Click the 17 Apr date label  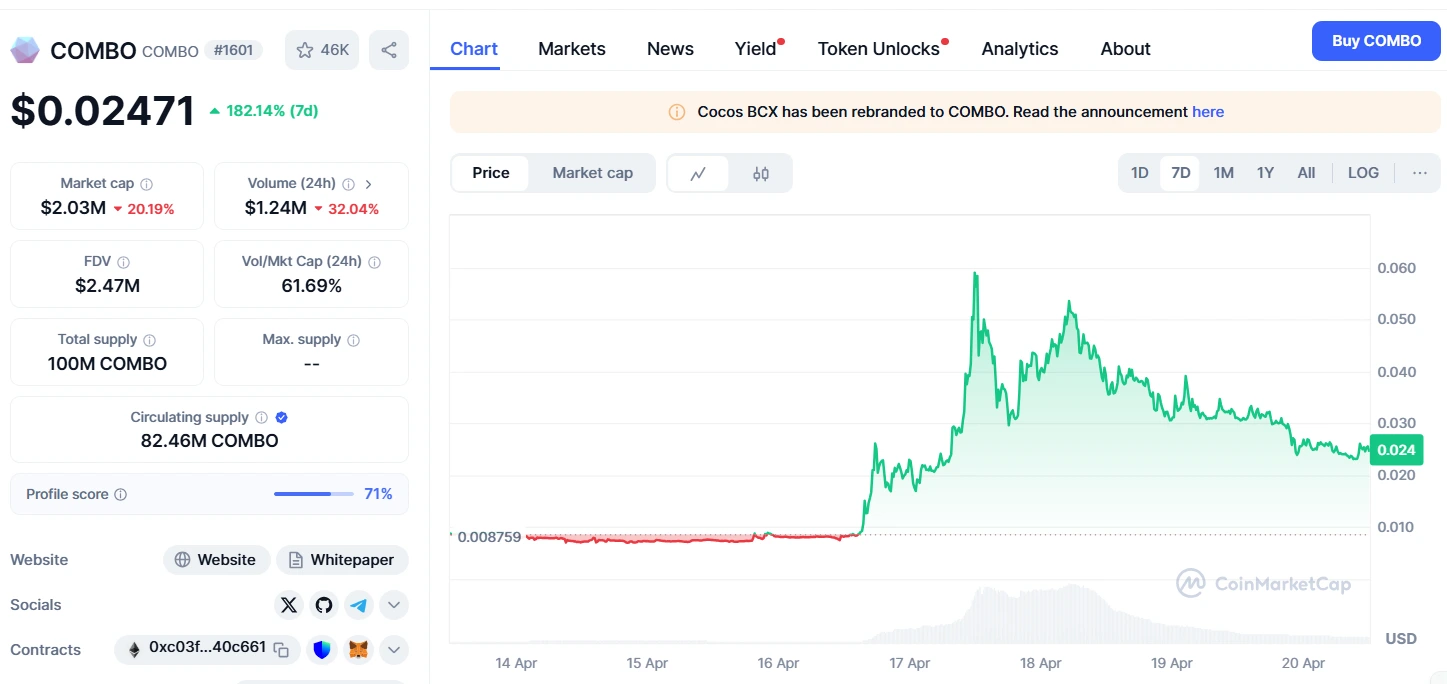click(x=909, y=663)
